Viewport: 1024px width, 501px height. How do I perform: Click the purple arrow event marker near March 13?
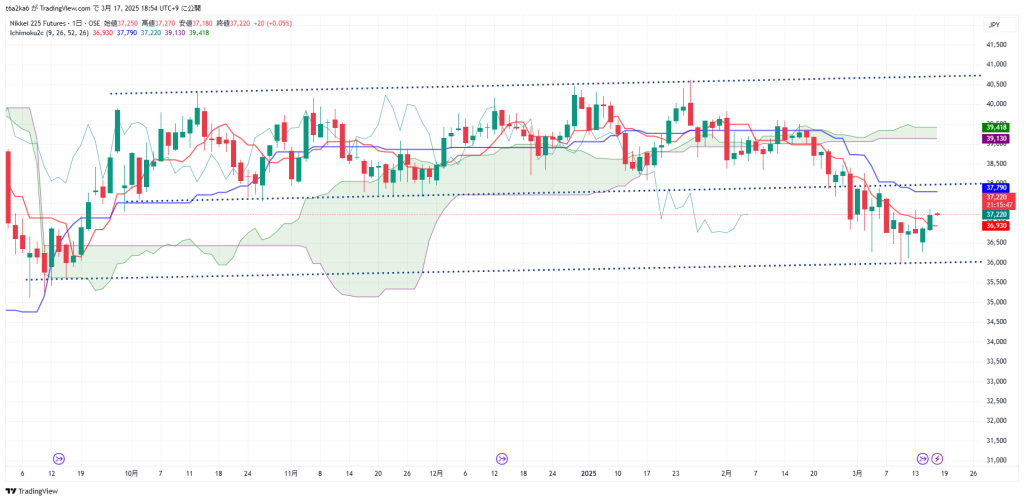pyautogui.click(x=922, y=458)
